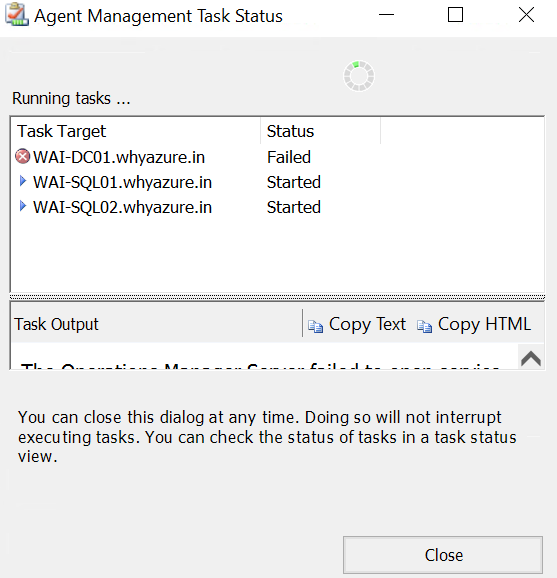Select the WAI-SQL01.whyazure.in task row
Screen dimensions: 557x578
pyautogui.click(x=277, y=182)
